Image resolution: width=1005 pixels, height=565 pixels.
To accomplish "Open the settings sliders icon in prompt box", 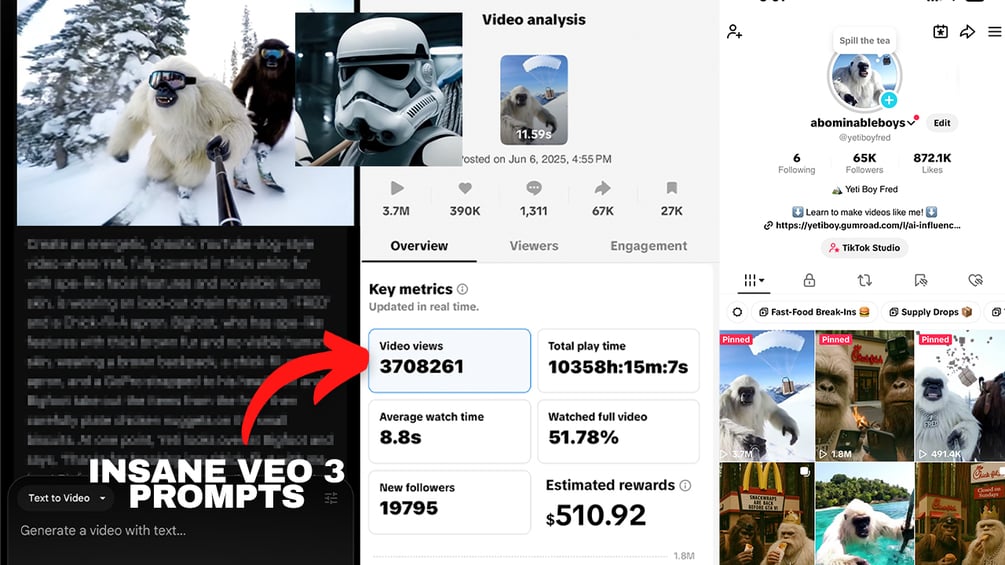I will pos(331,498).
